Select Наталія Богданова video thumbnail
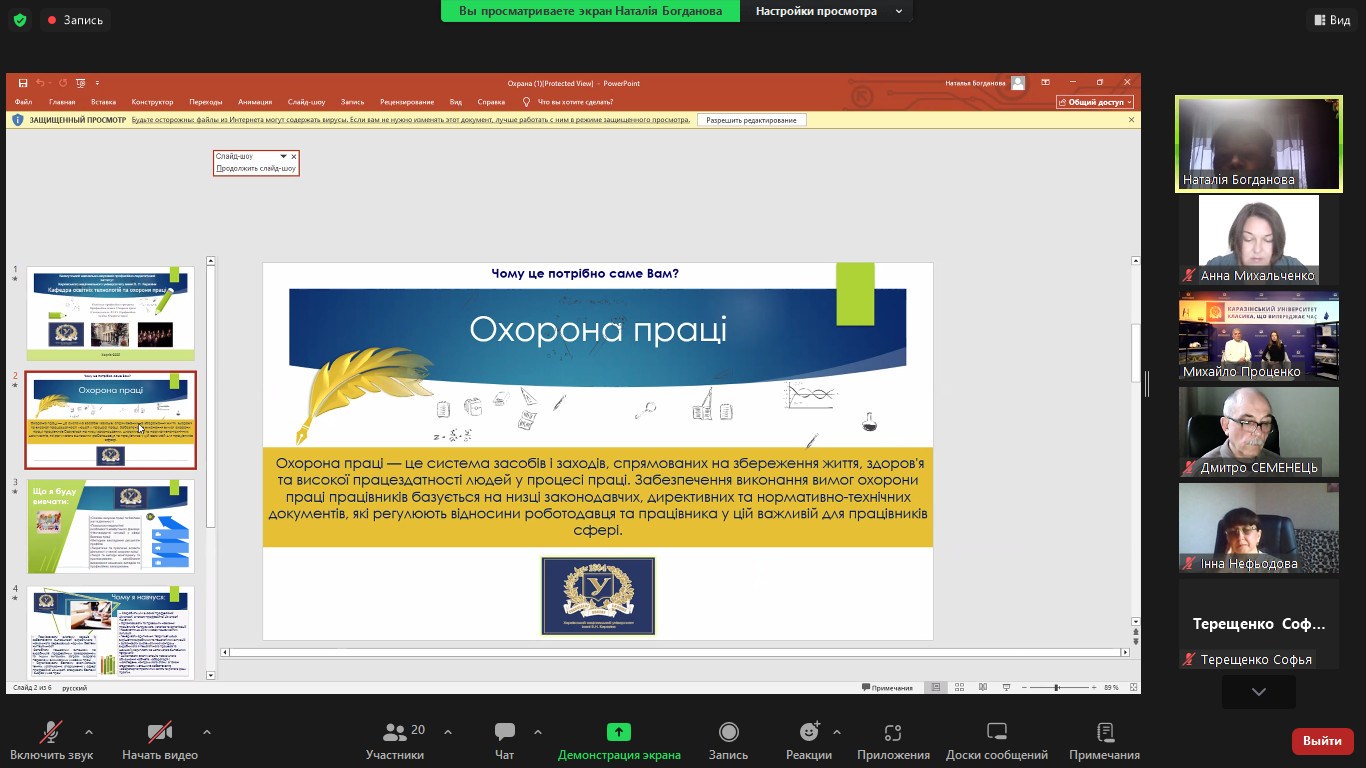This screenshot has width=1366, height=768. click(x=1258, y=143)
